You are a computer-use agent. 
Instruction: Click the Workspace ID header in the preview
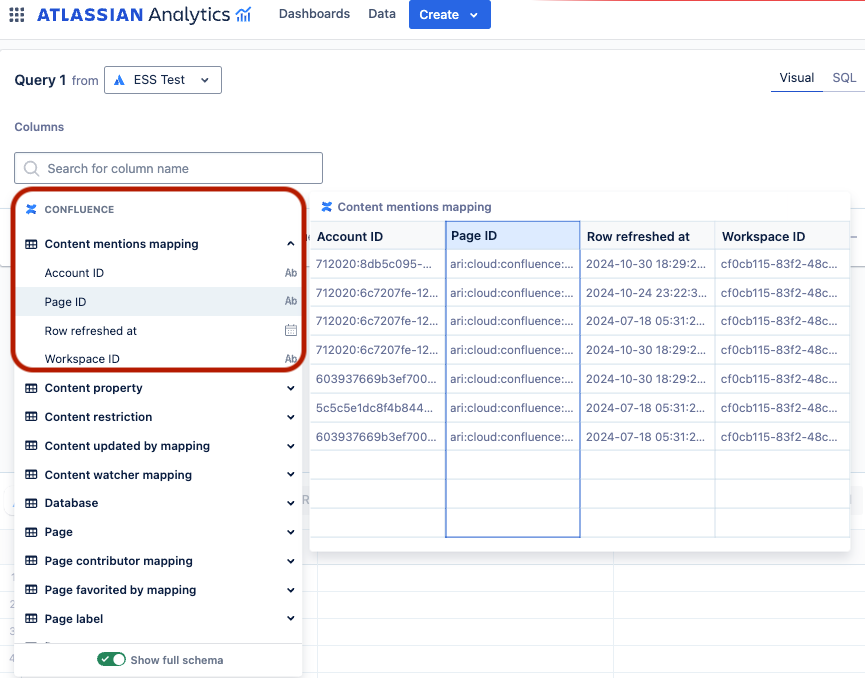782,236
